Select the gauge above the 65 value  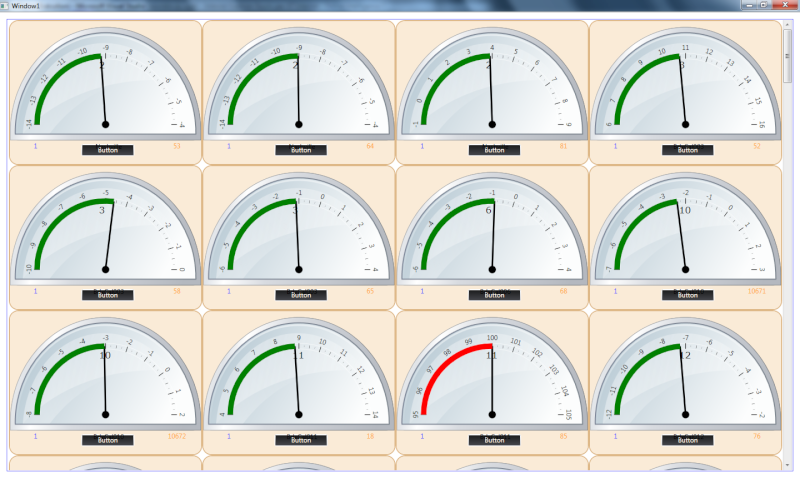[x=299, y=229]
